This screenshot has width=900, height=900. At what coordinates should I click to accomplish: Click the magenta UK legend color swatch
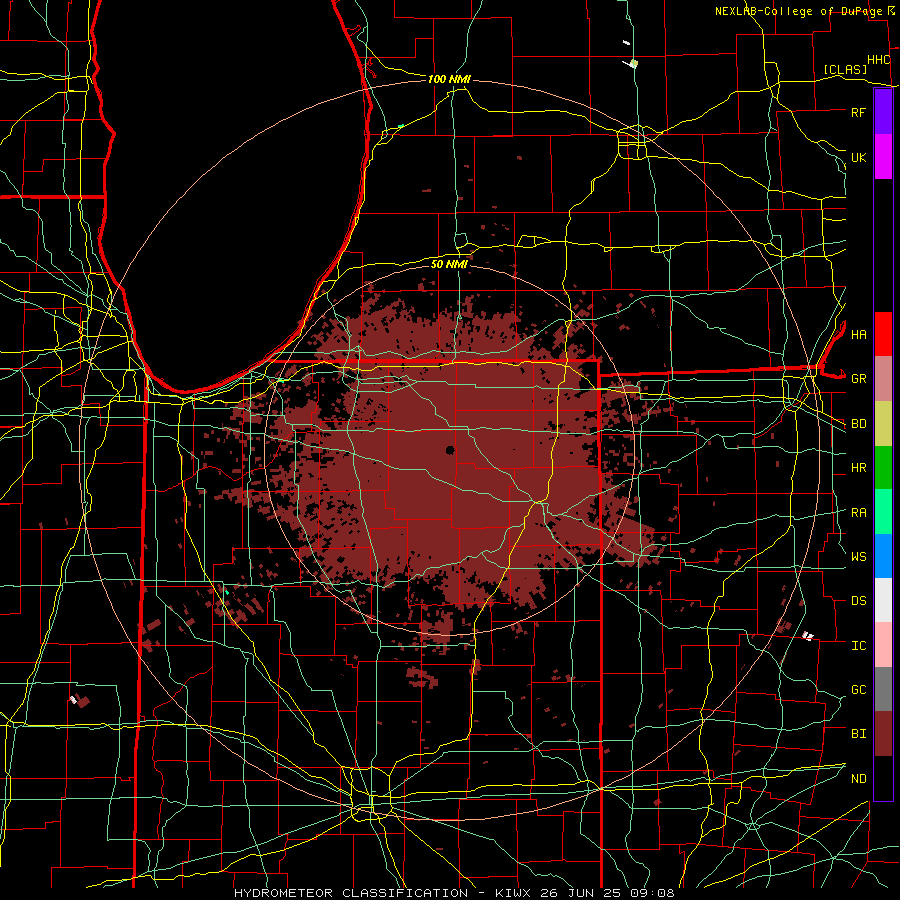click(x=883, y=157)
